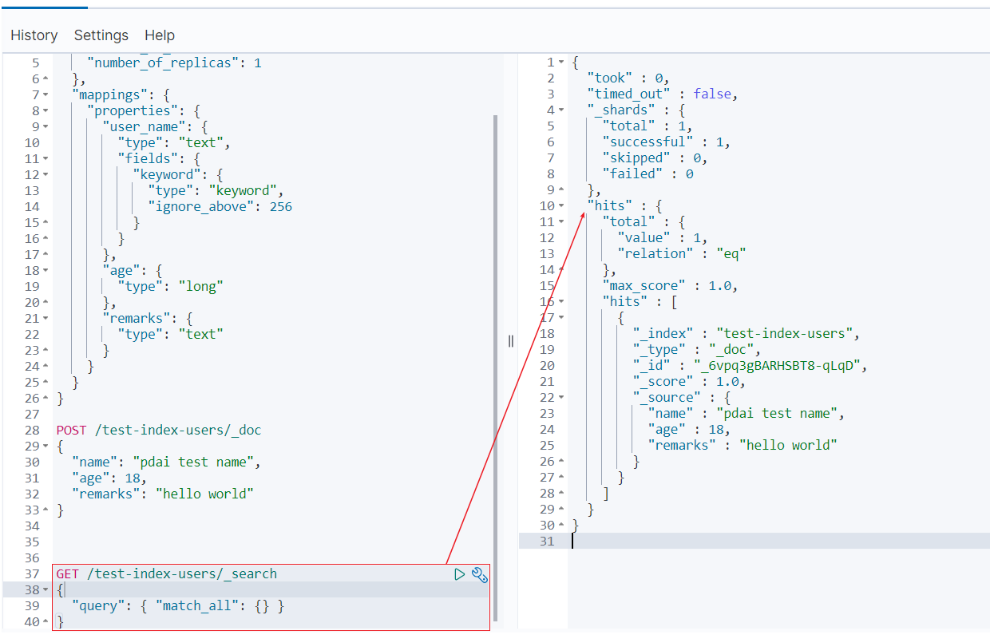Run the GET _search request with the play icon

[x=460, y=574]
